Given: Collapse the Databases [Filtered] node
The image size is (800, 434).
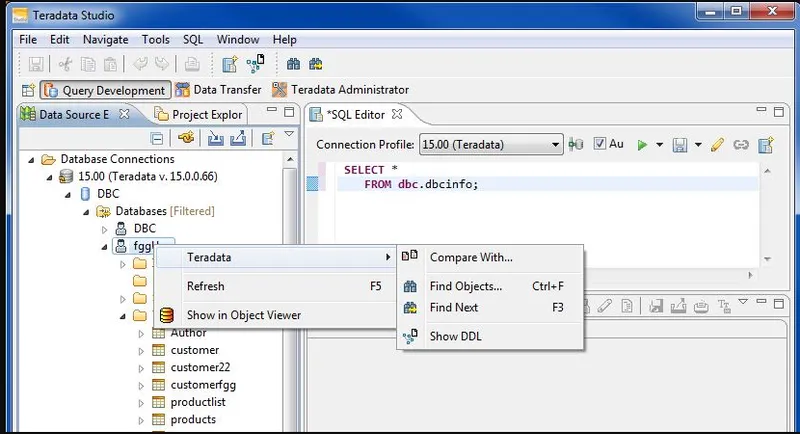Looking at the screenshot, I should coord(86,212).
